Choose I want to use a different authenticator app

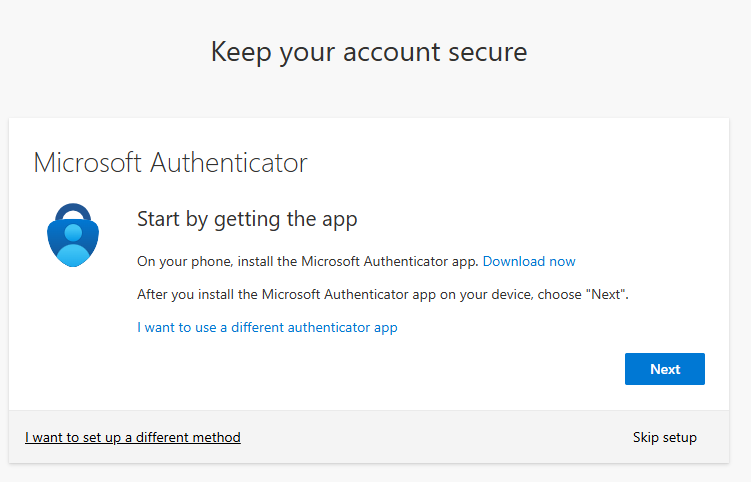tap(267, 328)
